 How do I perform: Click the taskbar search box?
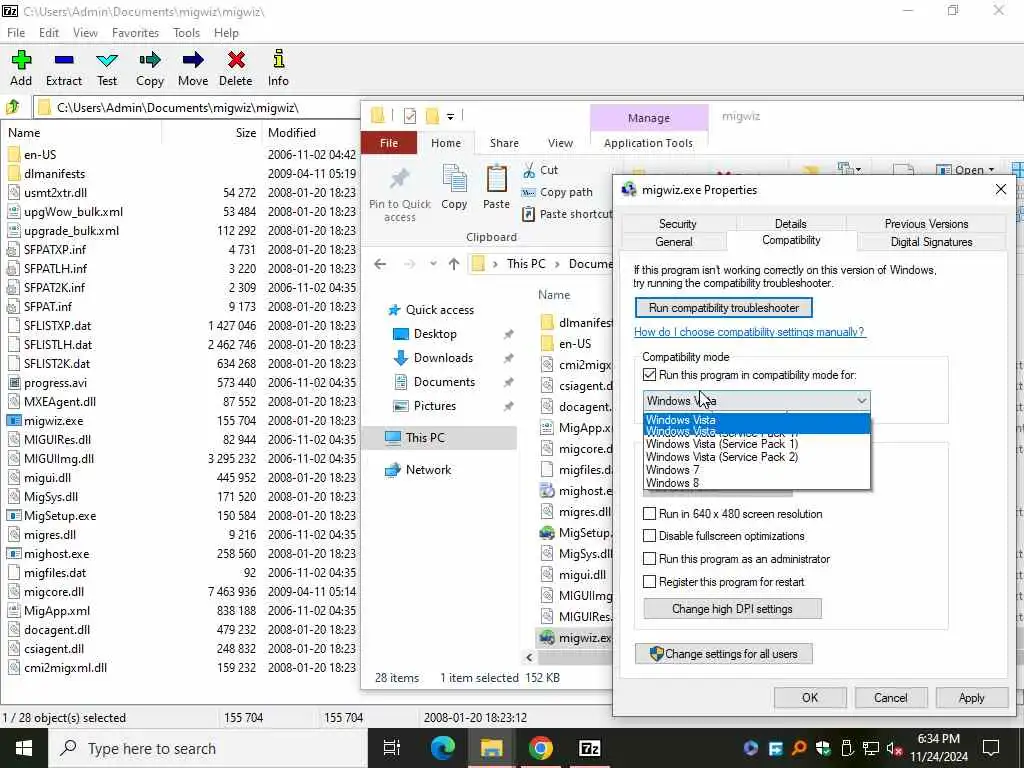[208, 748]
